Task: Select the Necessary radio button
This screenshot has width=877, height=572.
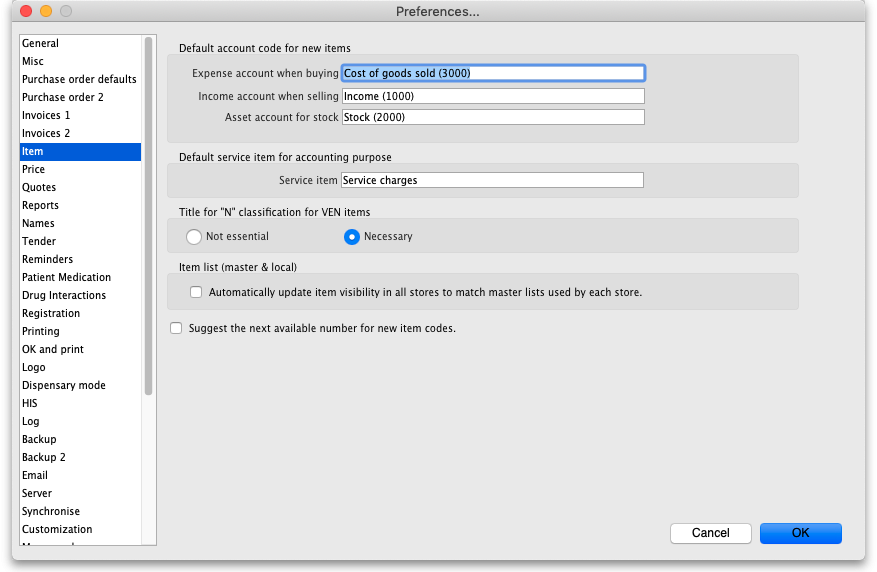Action: pyautogui.click(x=352, y=237)
